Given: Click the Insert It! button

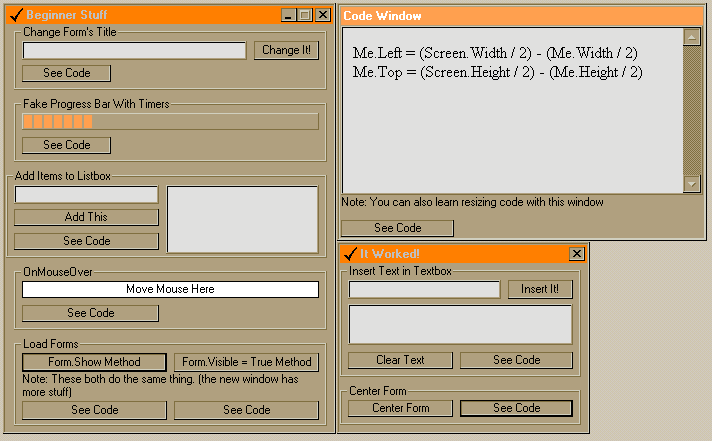Looking at the screenshot, I should tap(540, 289).
